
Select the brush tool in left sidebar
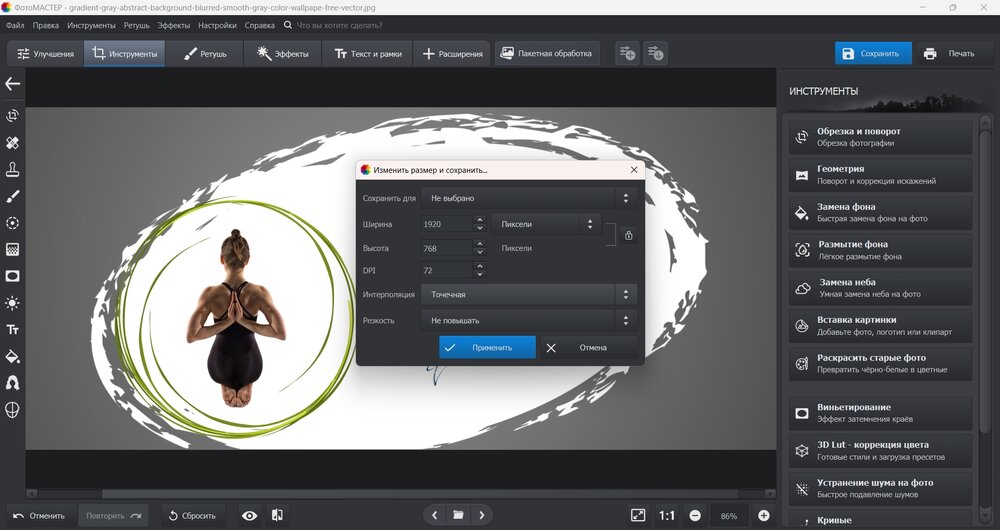coord(13,196)
